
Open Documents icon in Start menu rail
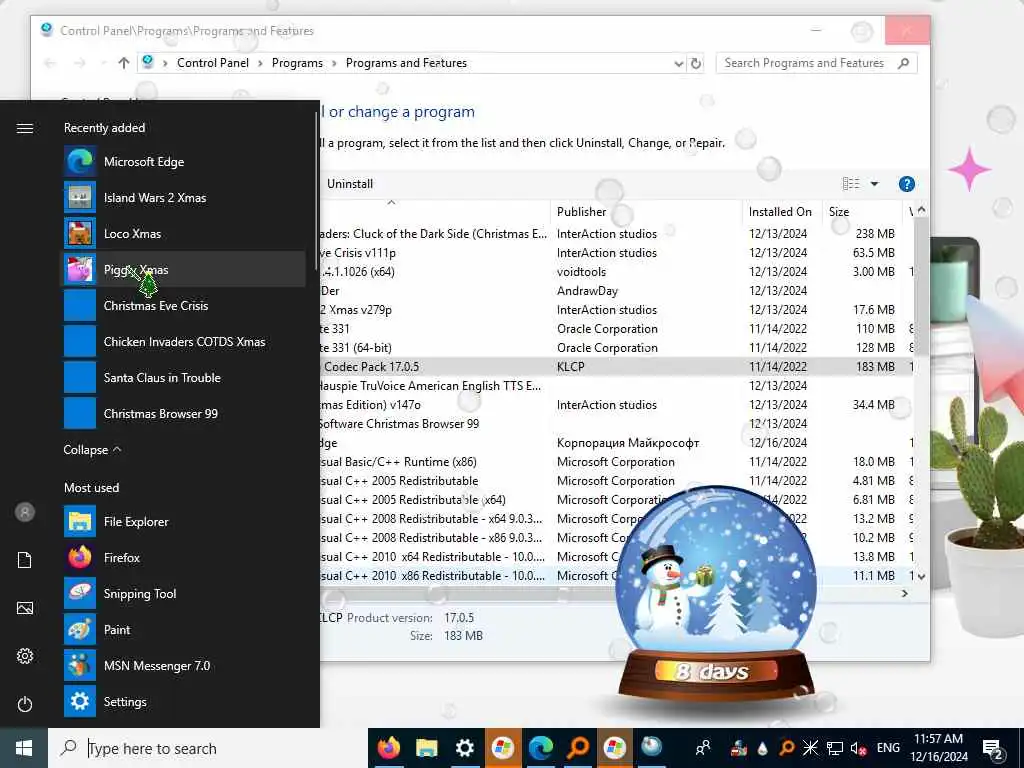25,560
